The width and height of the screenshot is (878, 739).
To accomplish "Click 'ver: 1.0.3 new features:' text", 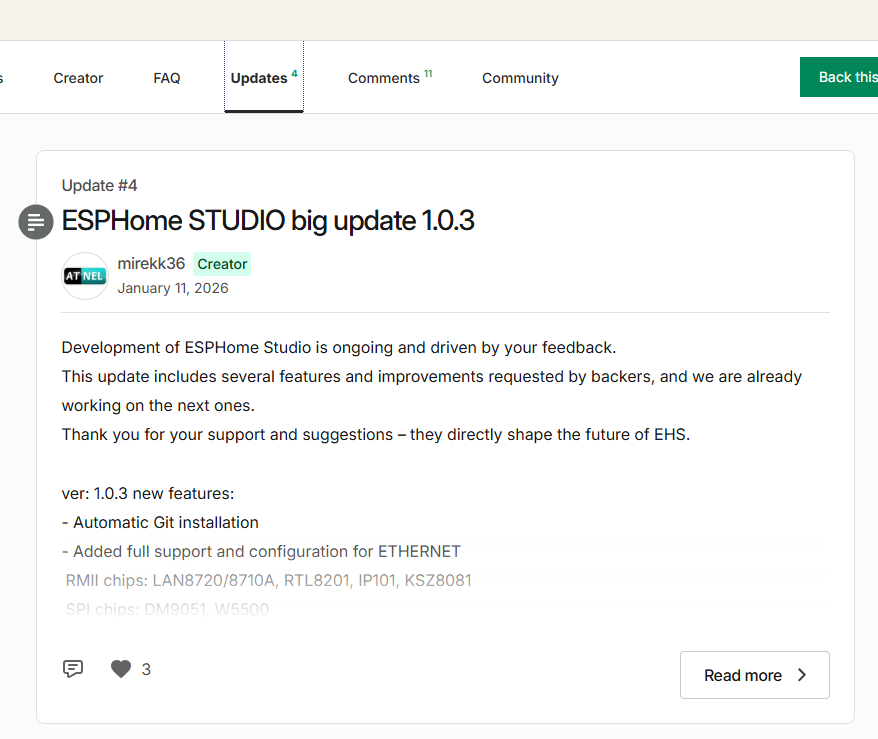I will (x=148, y=493).
